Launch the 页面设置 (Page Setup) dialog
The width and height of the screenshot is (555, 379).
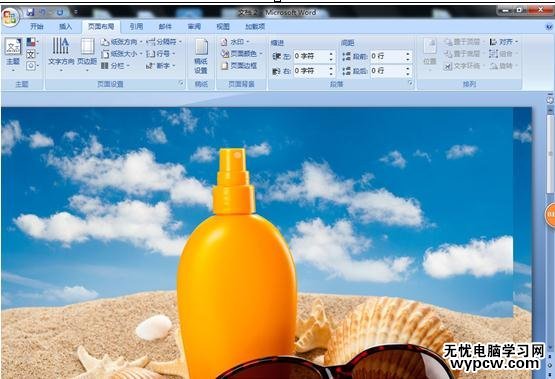[181, 84]
